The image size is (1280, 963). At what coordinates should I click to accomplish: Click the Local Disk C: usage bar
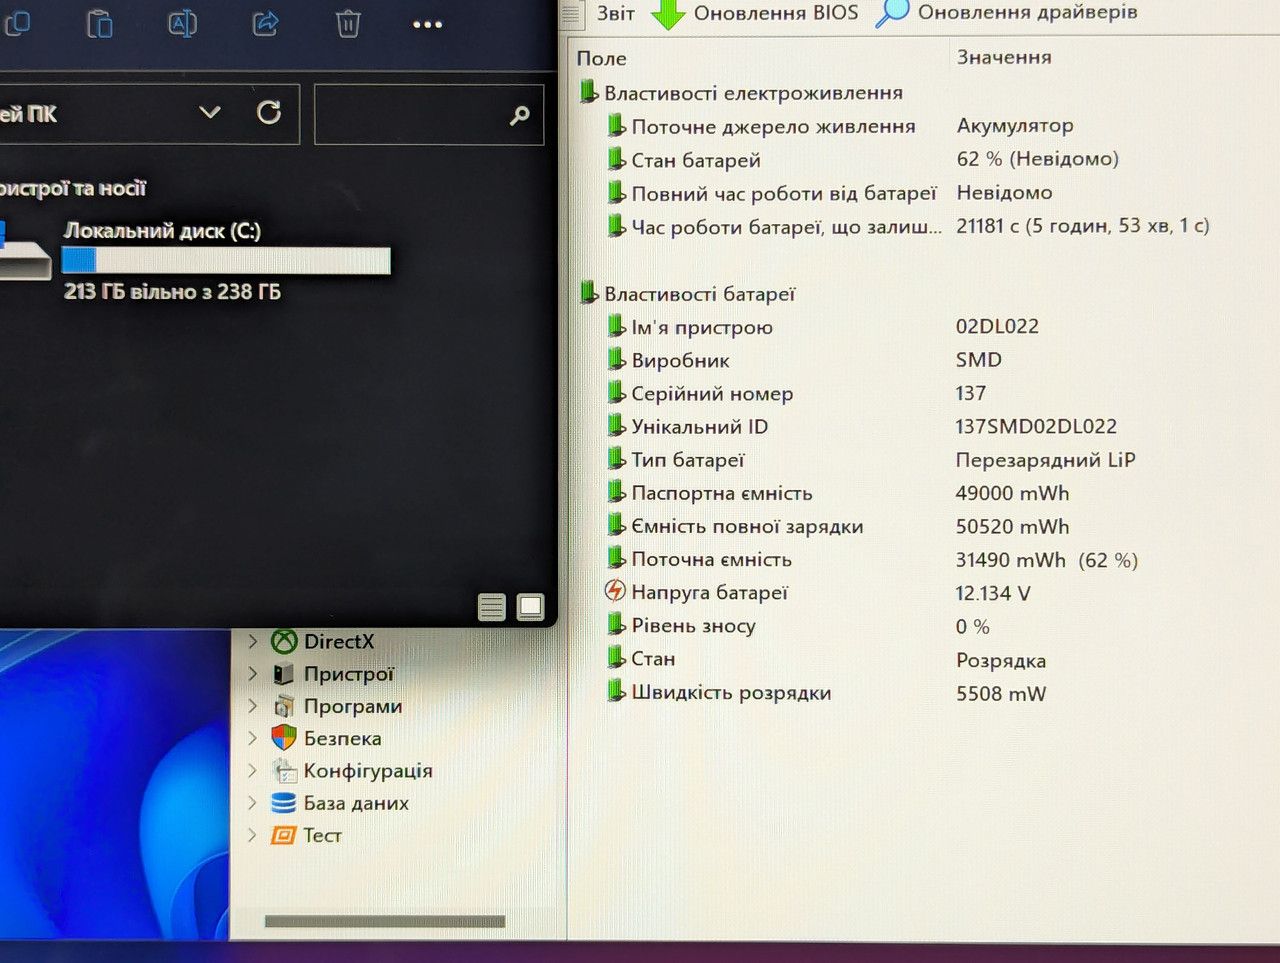(x=226, y=261)
